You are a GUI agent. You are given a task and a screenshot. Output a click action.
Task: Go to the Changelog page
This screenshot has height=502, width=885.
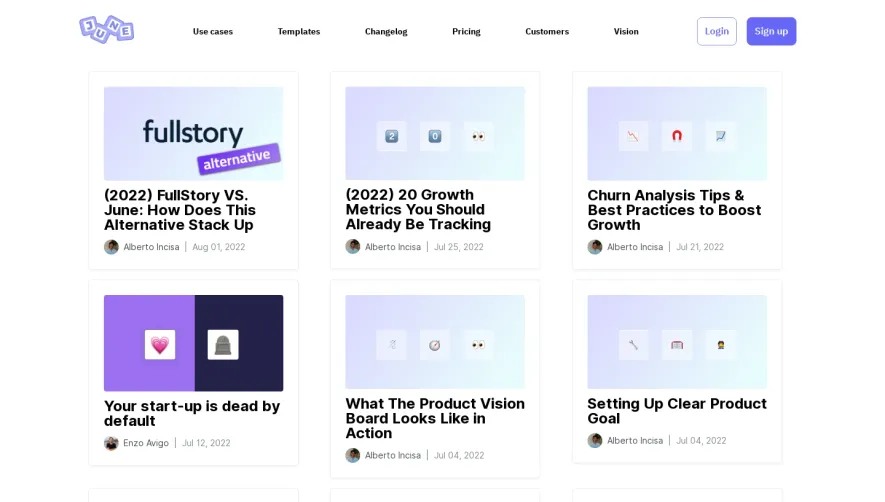click(386, 32)
